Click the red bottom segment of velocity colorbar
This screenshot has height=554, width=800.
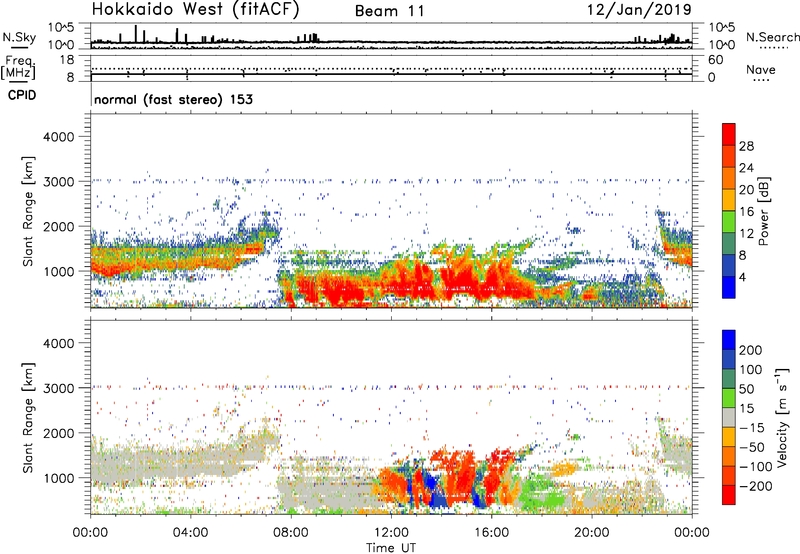pos(729,495)
